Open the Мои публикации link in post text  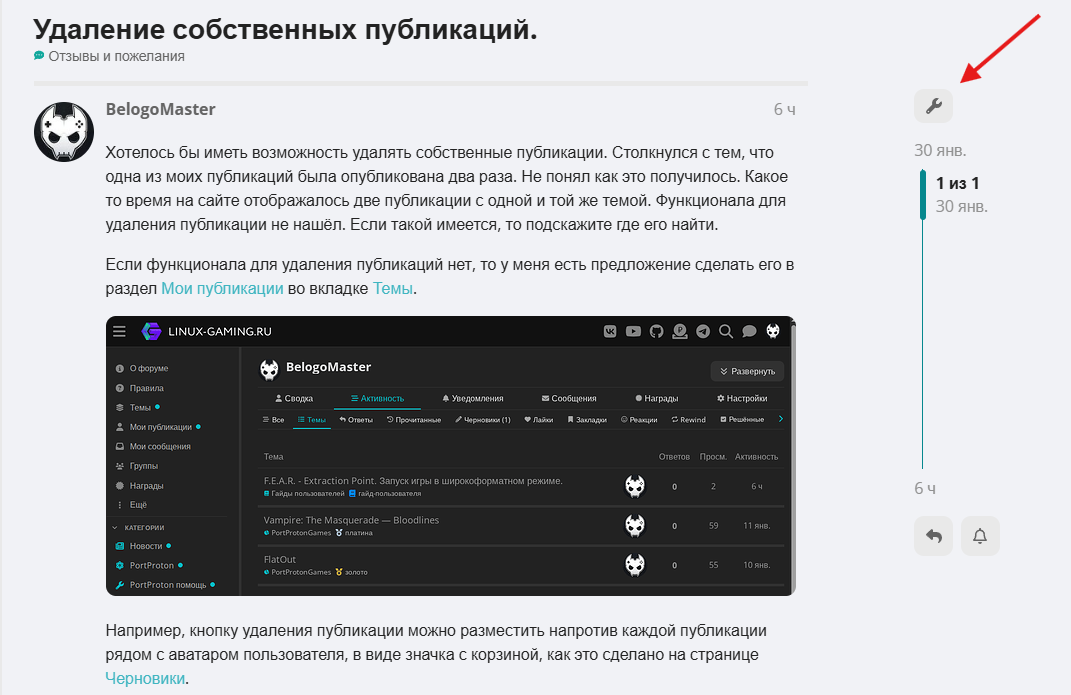coord(222,289)
